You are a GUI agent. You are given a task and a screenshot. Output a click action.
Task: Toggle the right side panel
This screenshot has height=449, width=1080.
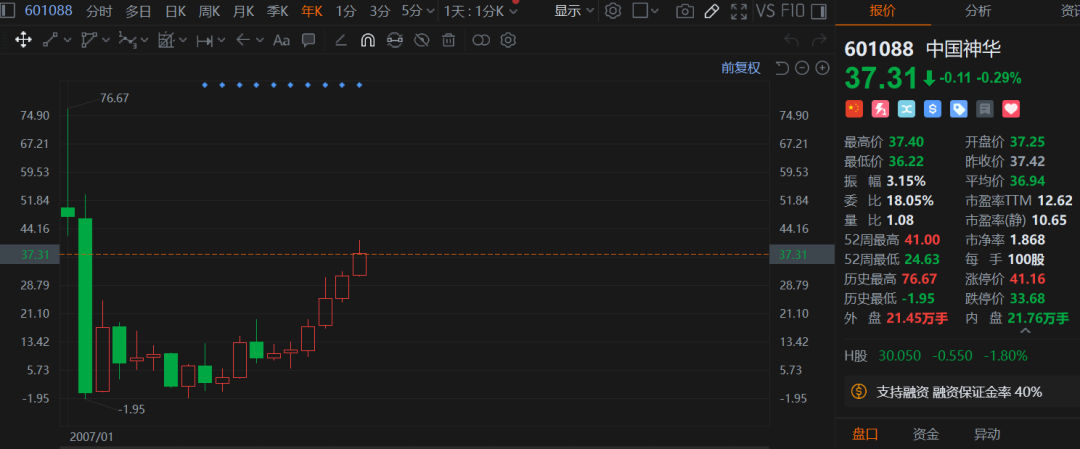[x=819, y=10]
